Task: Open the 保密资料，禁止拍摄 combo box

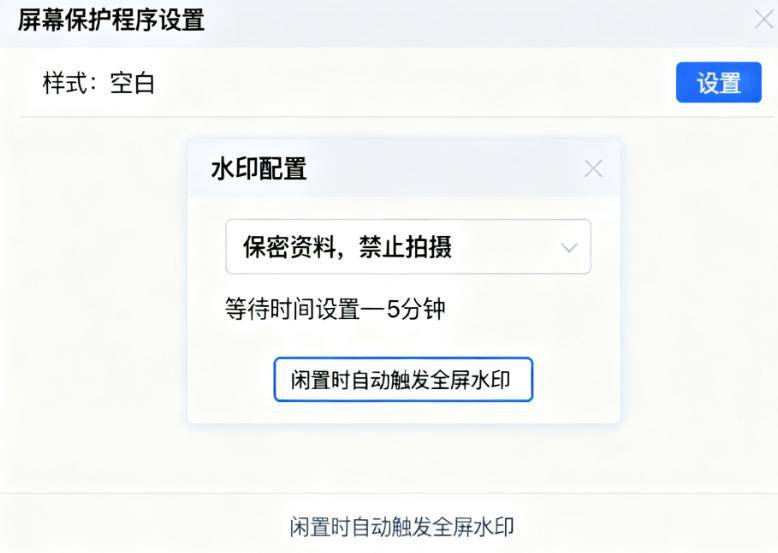Action: [407, 247]
